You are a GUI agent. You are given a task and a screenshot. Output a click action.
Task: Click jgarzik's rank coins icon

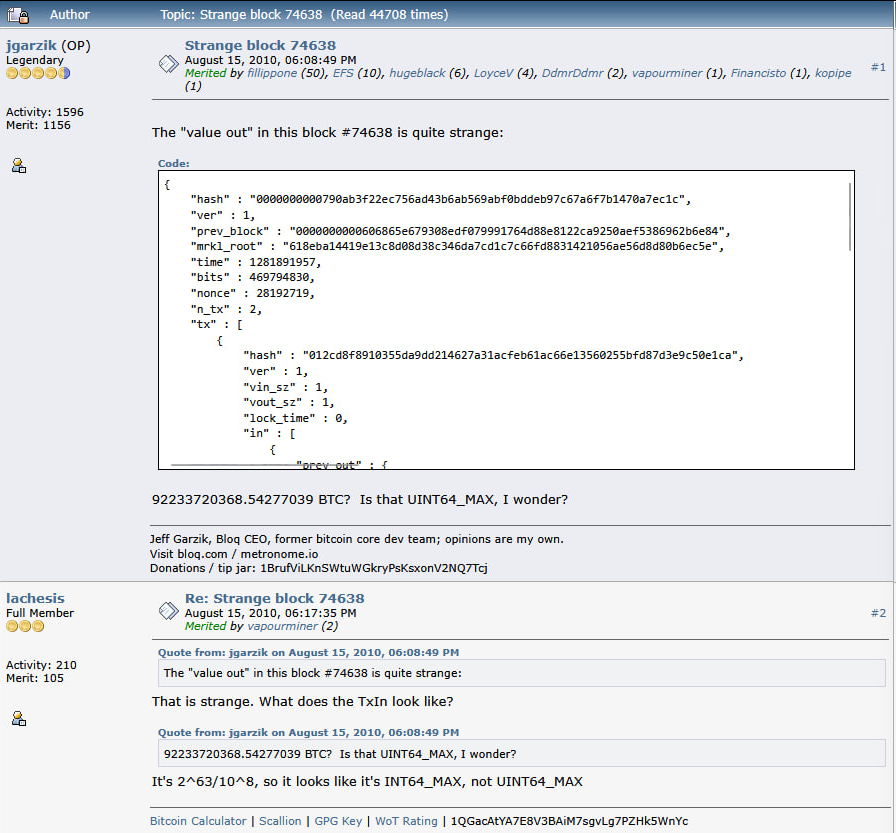click(x=38, y=73)
